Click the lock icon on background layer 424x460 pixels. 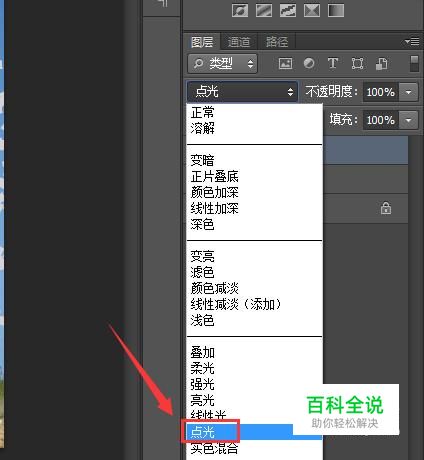click(386, 208)
